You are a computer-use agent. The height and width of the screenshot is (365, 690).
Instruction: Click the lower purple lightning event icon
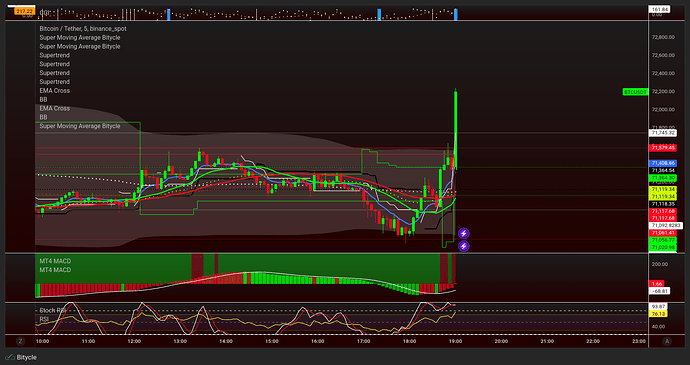(463, 246)
